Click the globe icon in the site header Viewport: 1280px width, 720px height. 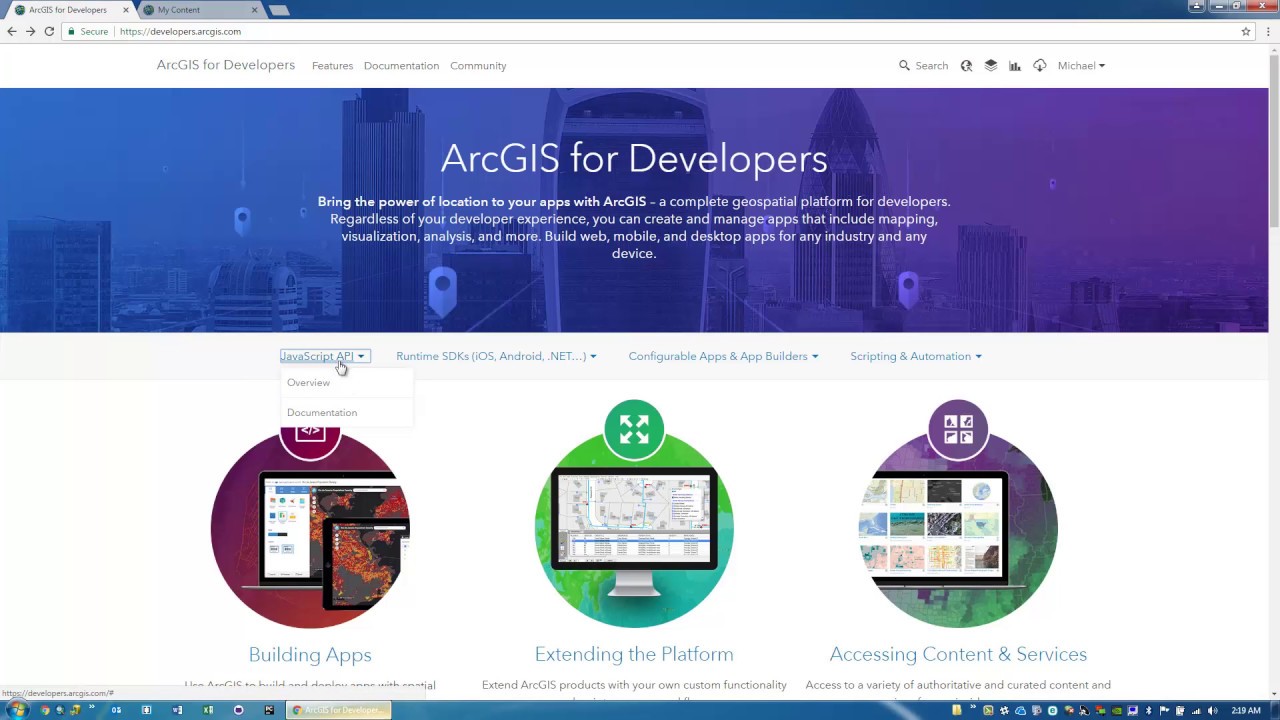[x=966, y=65]
